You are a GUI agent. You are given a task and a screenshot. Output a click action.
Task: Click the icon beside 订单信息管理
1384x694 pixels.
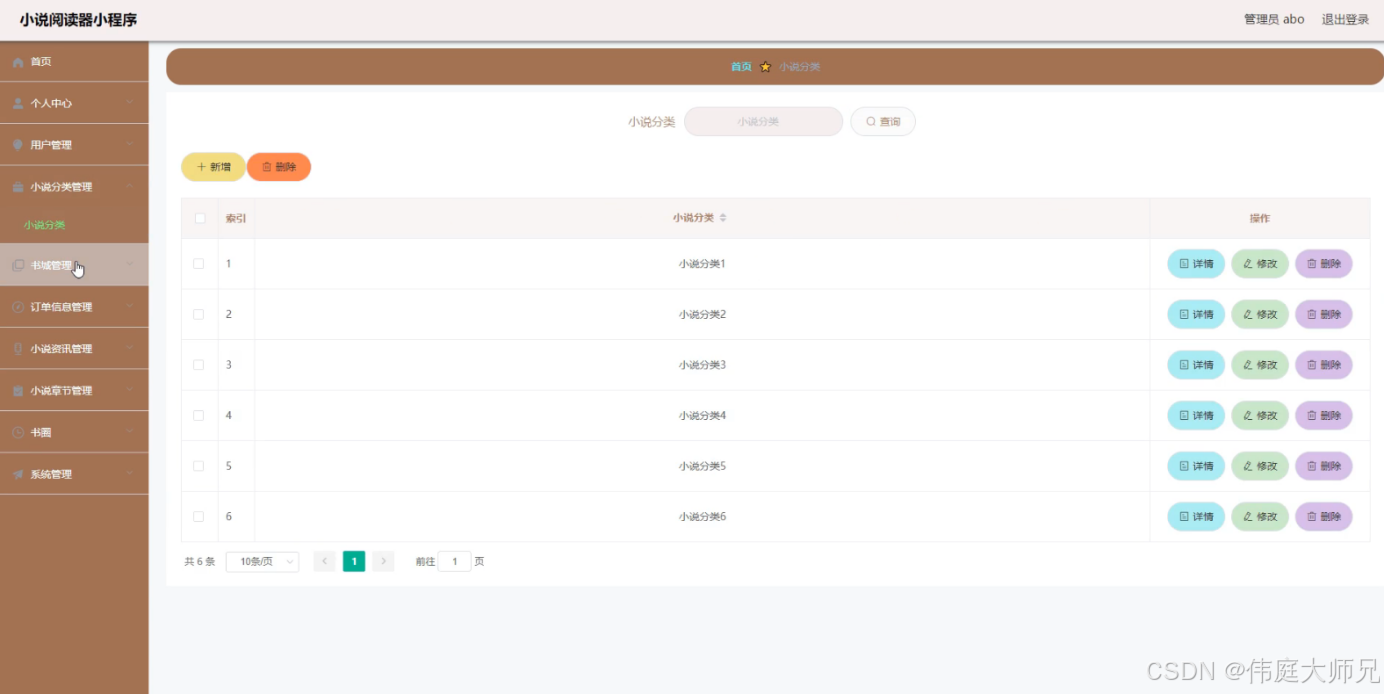tap(18, 307)
